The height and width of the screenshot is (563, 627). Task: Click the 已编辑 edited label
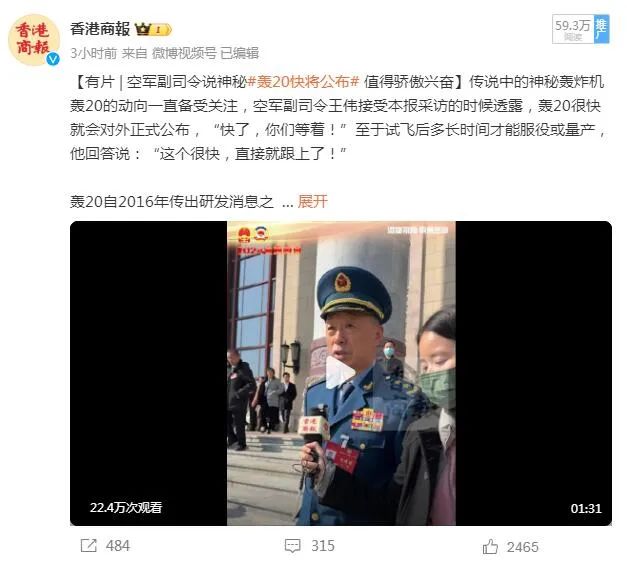[240, 53]
